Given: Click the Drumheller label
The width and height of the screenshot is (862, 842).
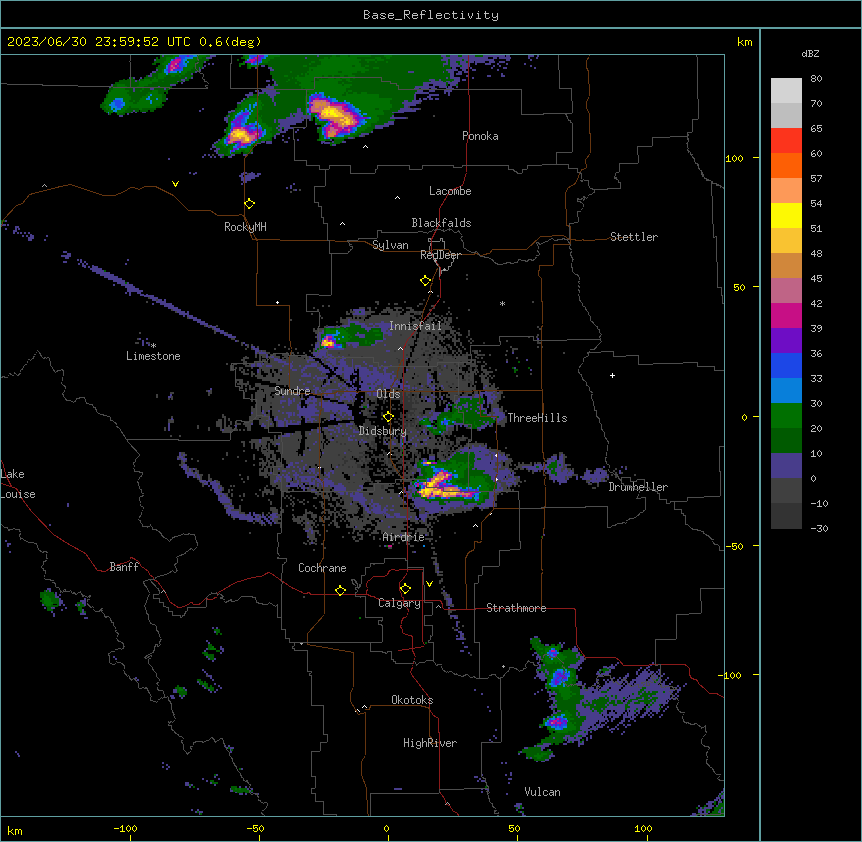Looking at the screenshot, I should (638, 487).
